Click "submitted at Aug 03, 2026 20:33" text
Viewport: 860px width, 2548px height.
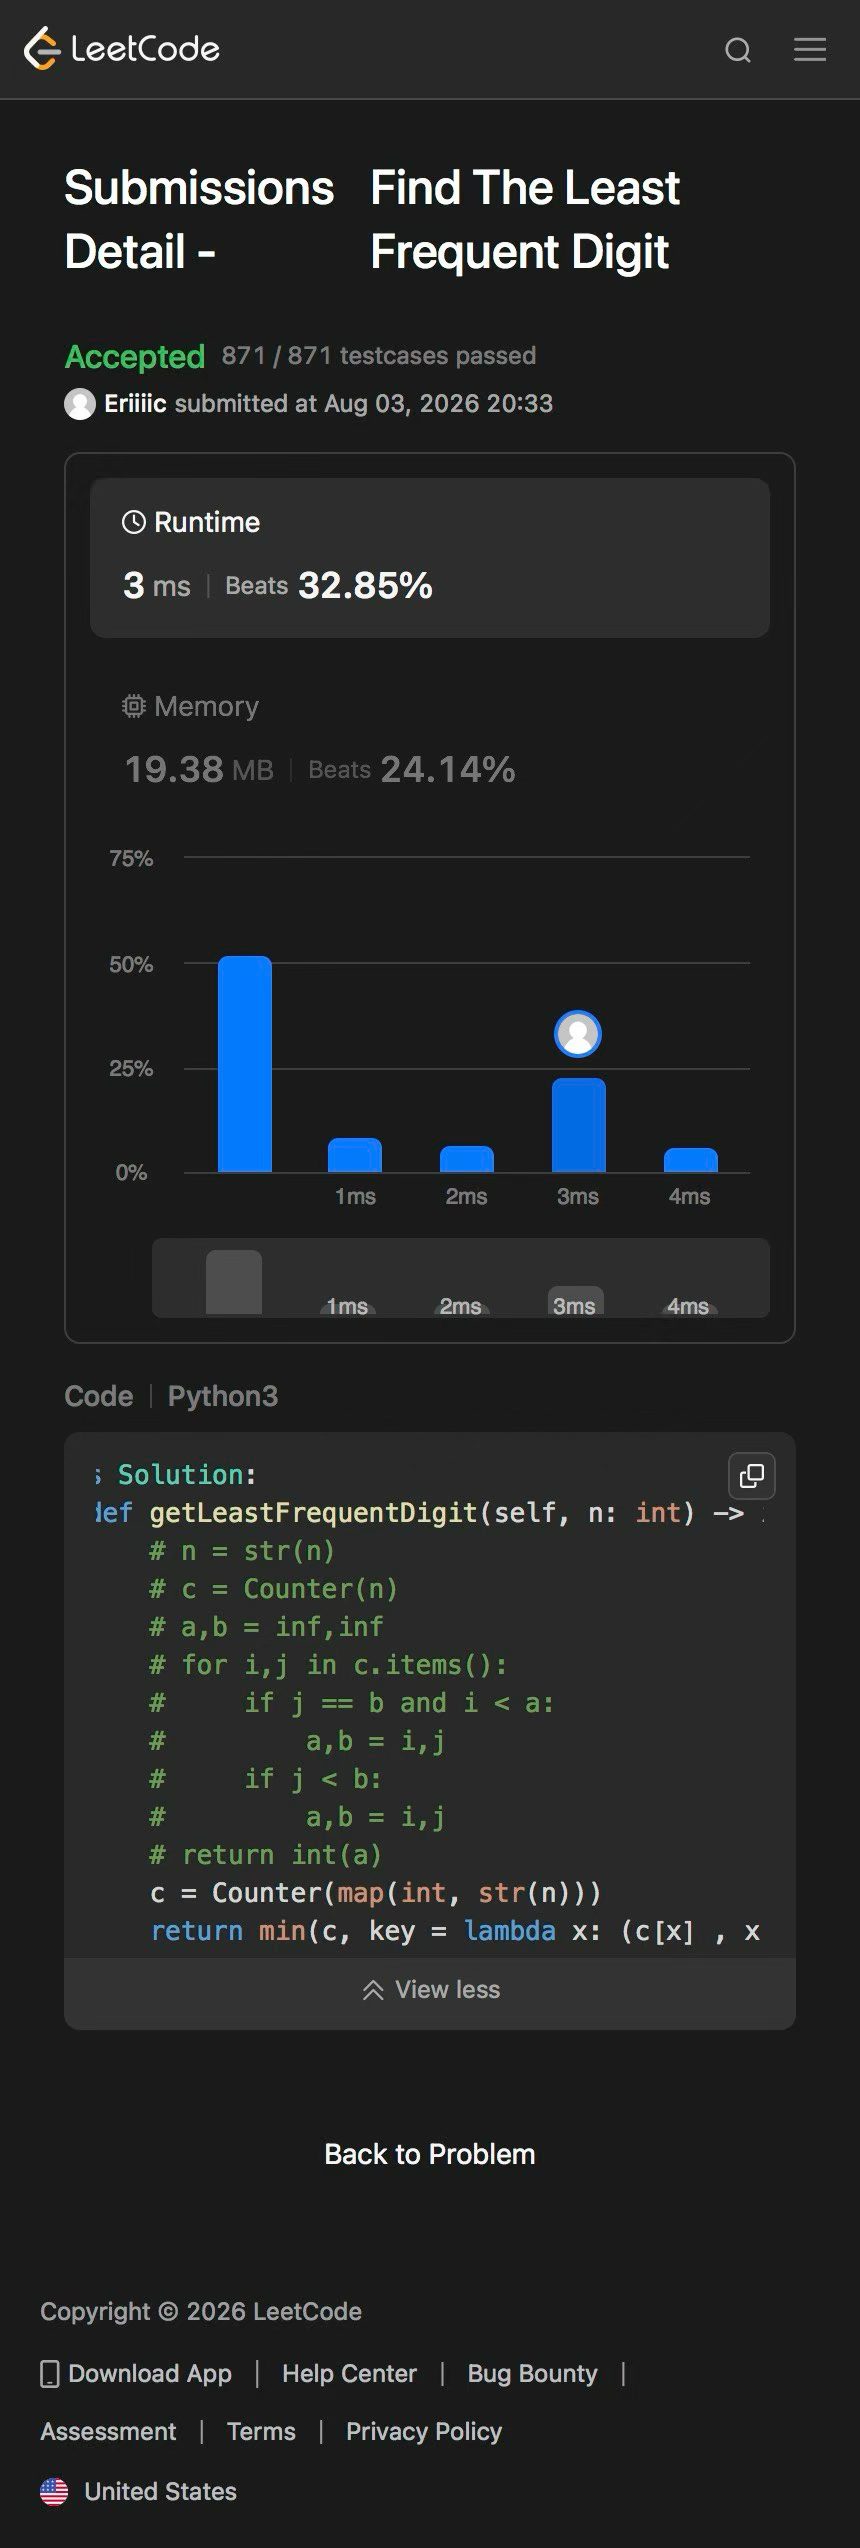coord(364,404)
